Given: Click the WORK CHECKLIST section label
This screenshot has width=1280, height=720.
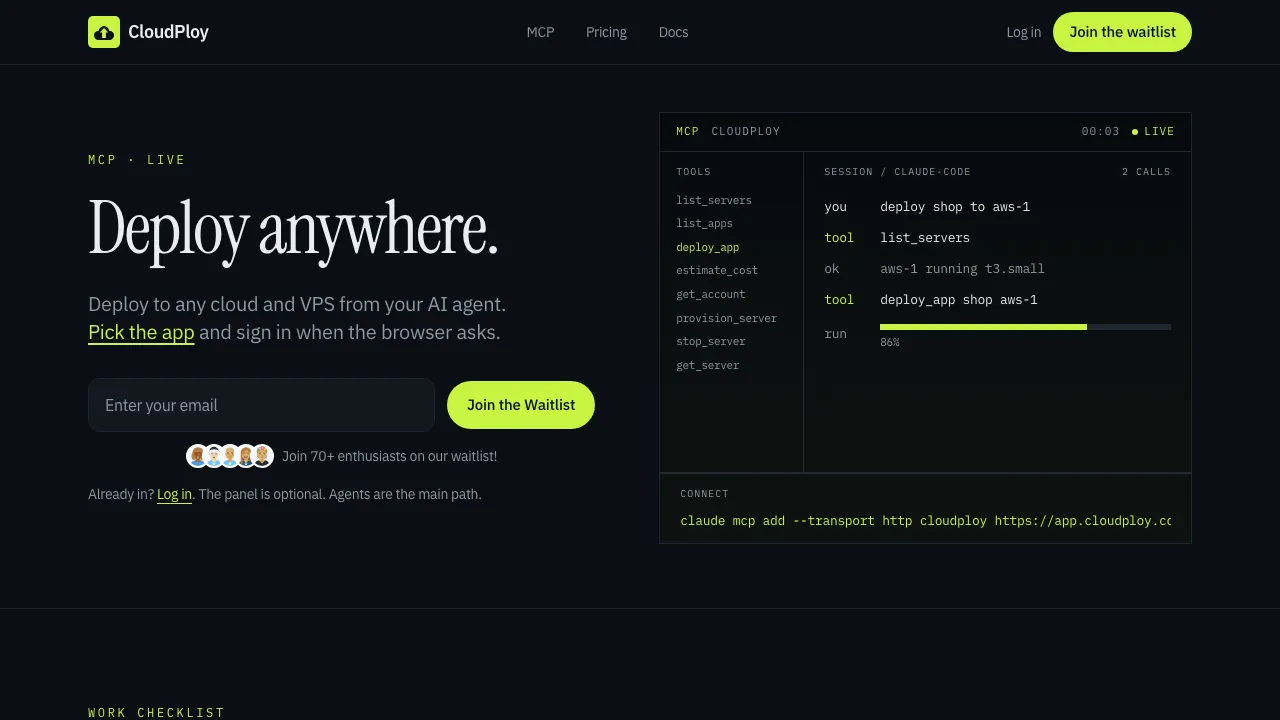Looking at the screenshot, I should coord(156,713).
